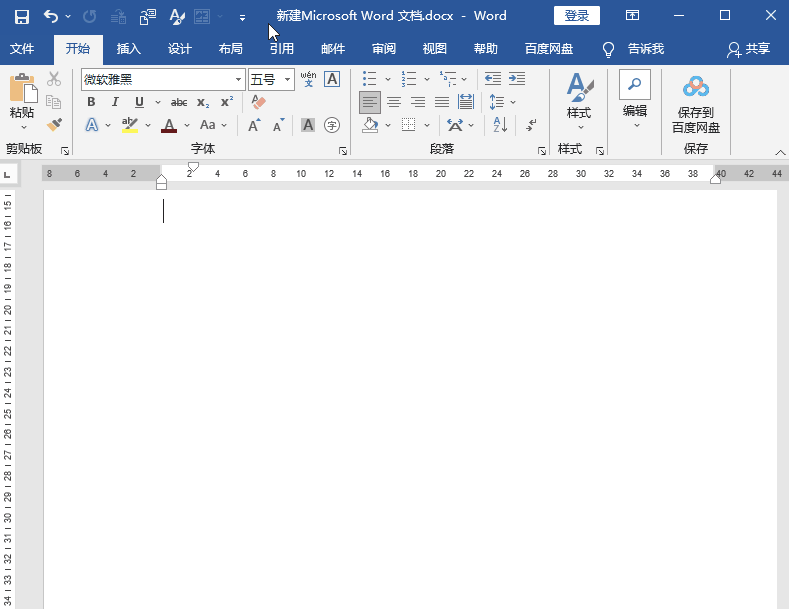
Task: Expand the multilevel list dropdown arrow
Action: coord(464,79)
